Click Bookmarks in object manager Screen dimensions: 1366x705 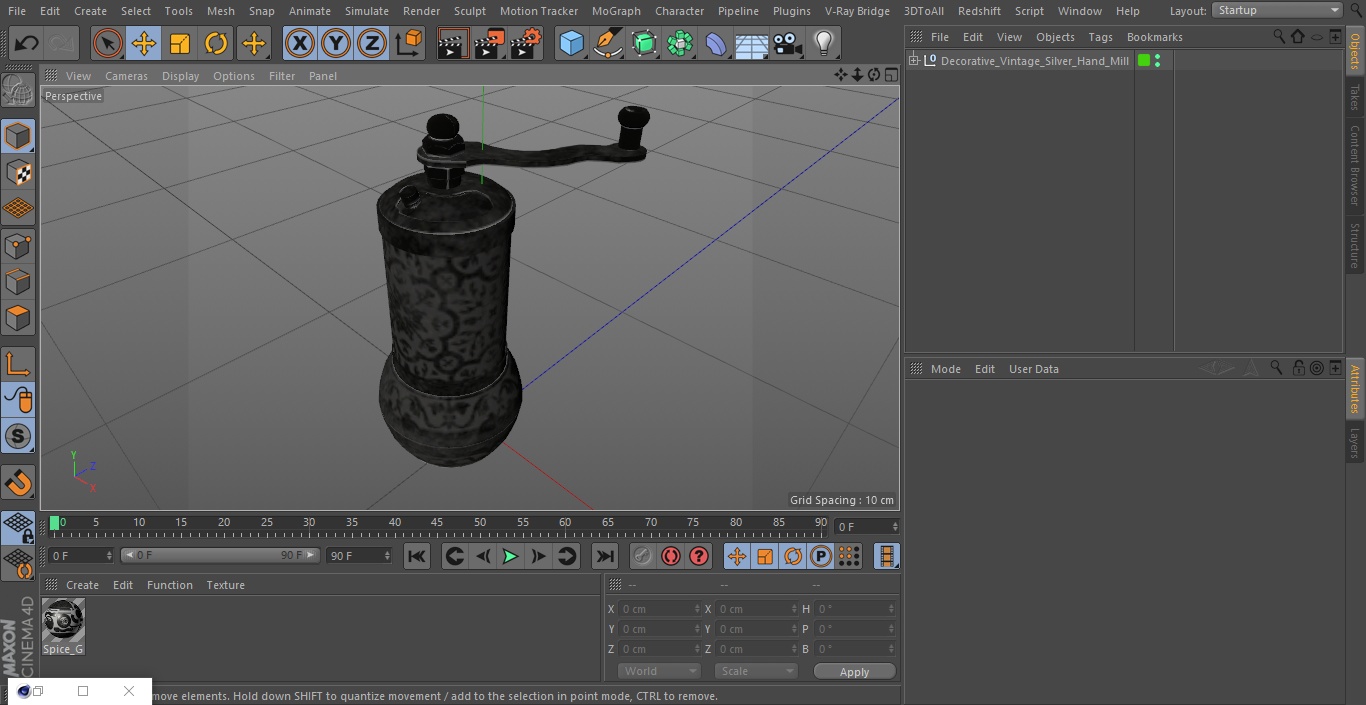[x=1154, y=37]
